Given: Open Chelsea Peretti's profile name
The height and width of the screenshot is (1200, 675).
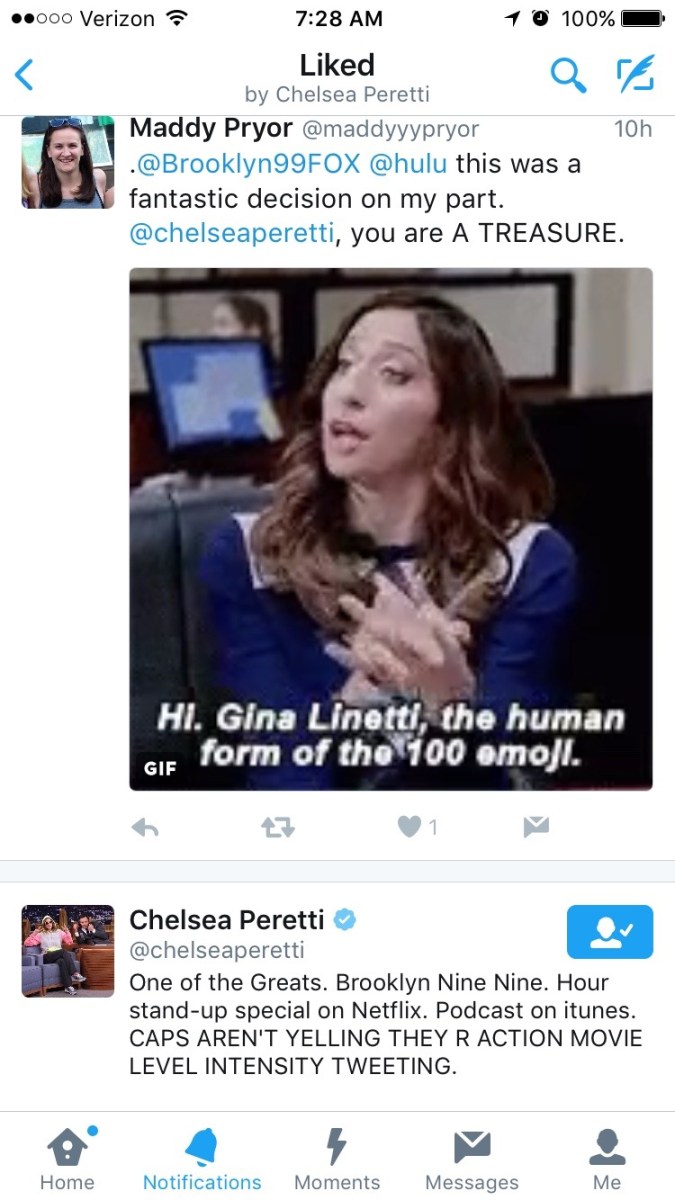Looking at the screenshot, I should coord(227,919).
